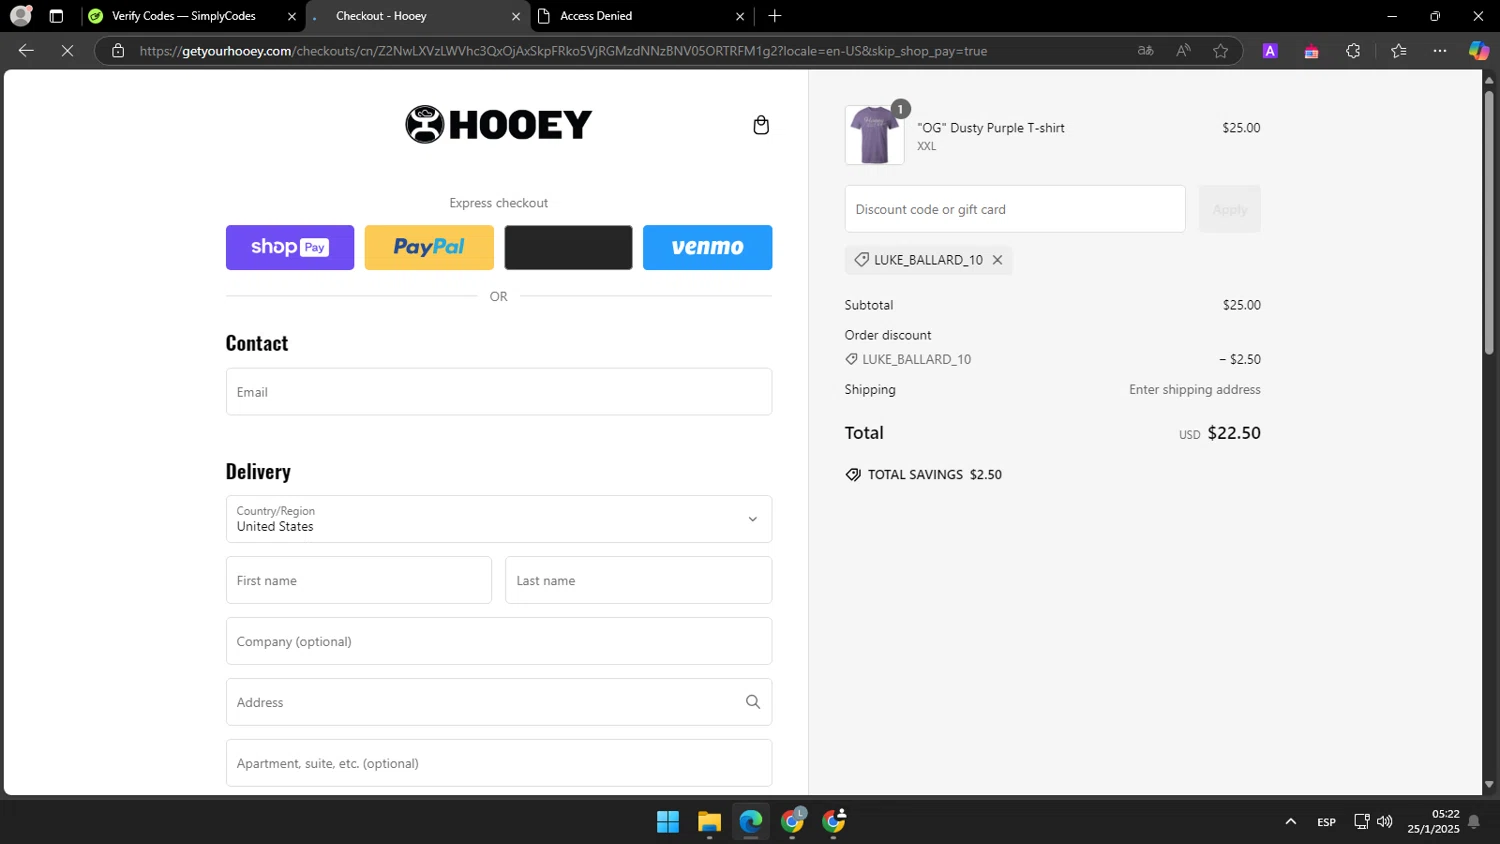Screen dimensions: 1500x844
Task: Open the Windows Start menu
Action: [668, 822]
